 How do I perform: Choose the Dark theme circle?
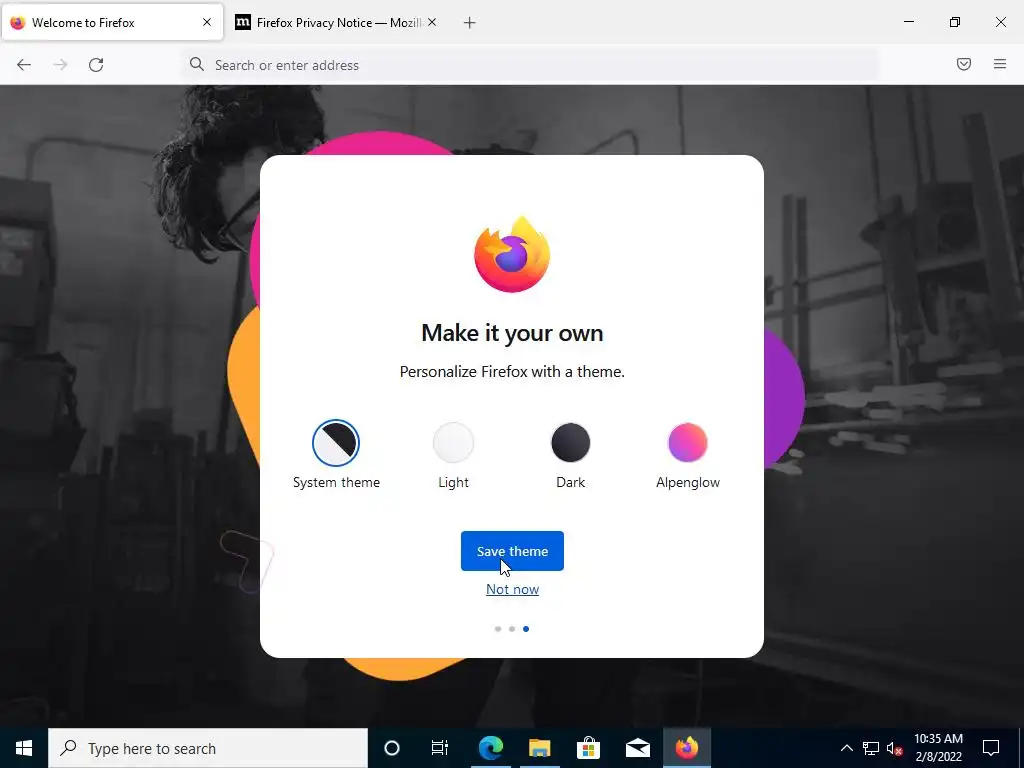click(570, 442)
